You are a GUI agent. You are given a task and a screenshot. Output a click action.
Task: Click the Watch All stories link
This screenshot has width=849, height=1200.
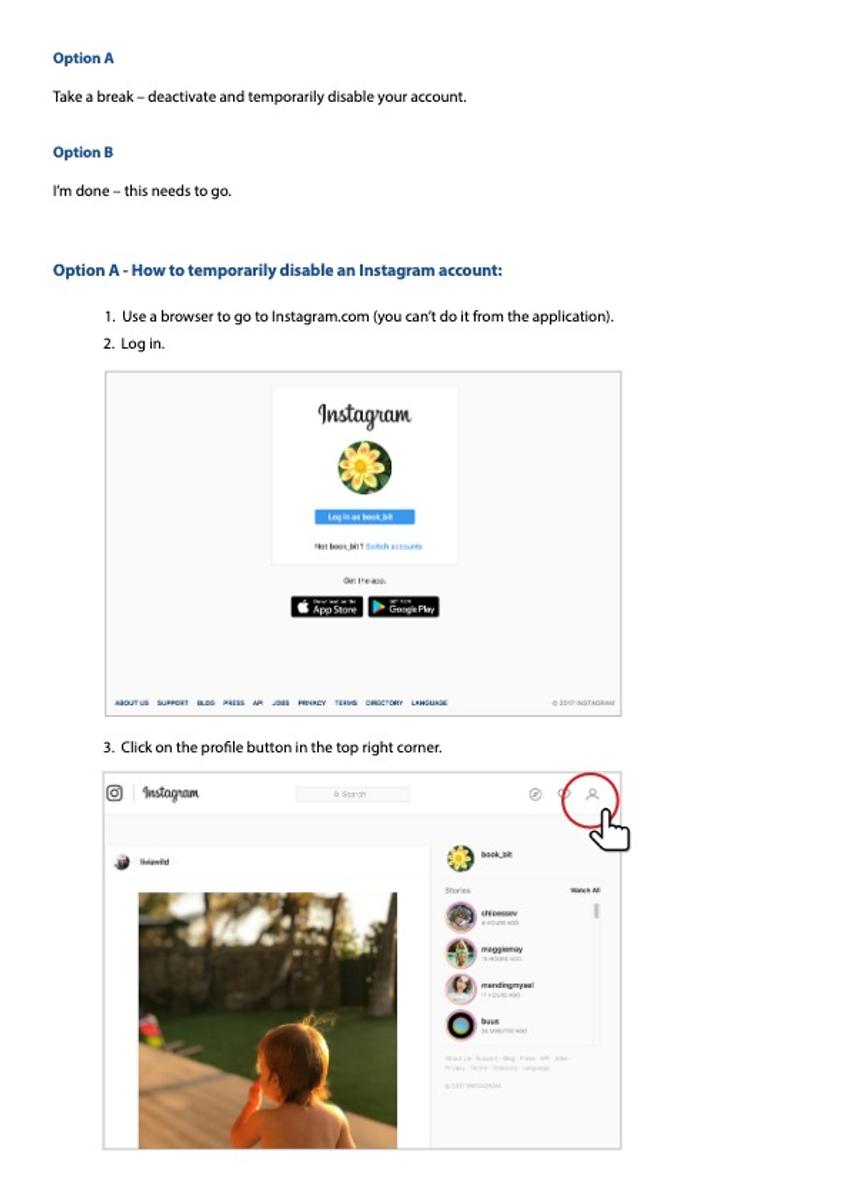point(585,890)
